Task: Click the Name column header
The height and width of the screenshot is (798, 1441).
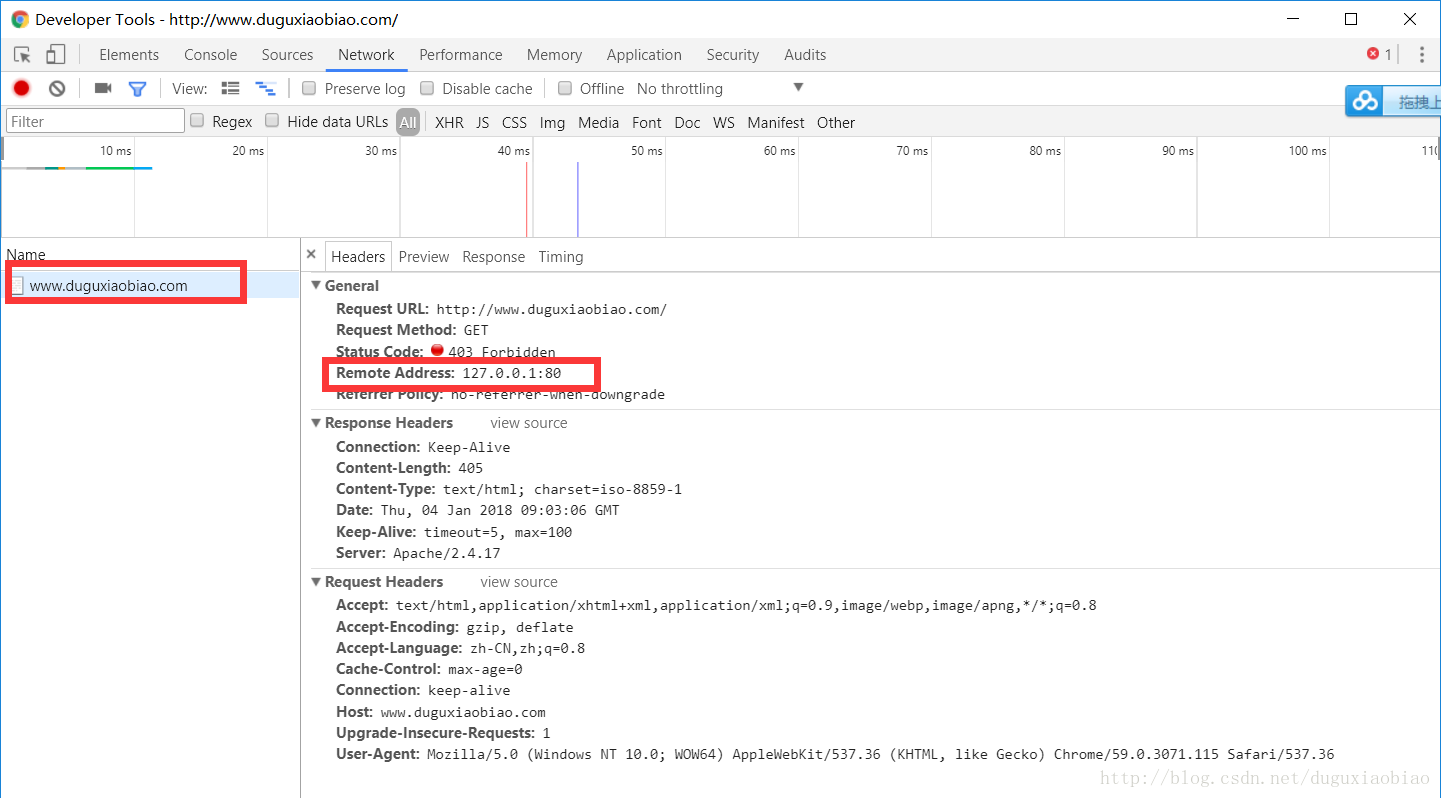Action: pos(150,255)
